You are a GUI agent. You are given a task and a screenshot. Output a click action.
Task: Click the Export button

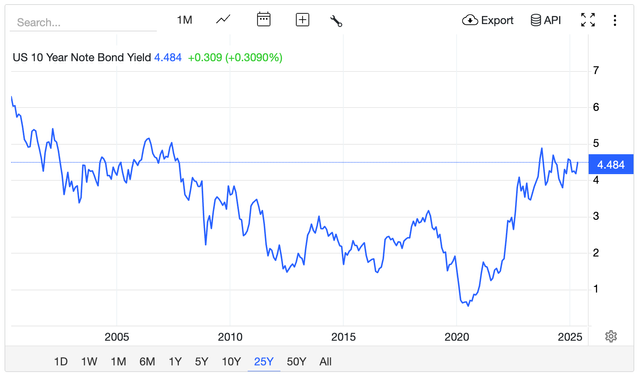coord(488,20)
